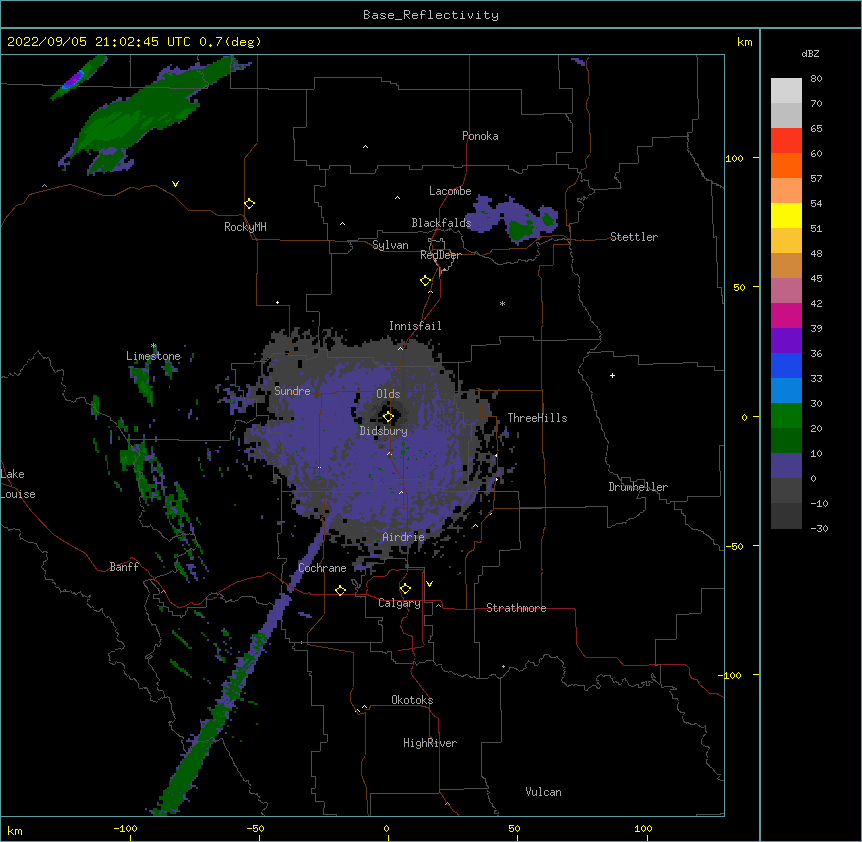Select the Okotoks city label
Image resolution: width=862 pixels, height=842 pixels.
tap(412, 700)
